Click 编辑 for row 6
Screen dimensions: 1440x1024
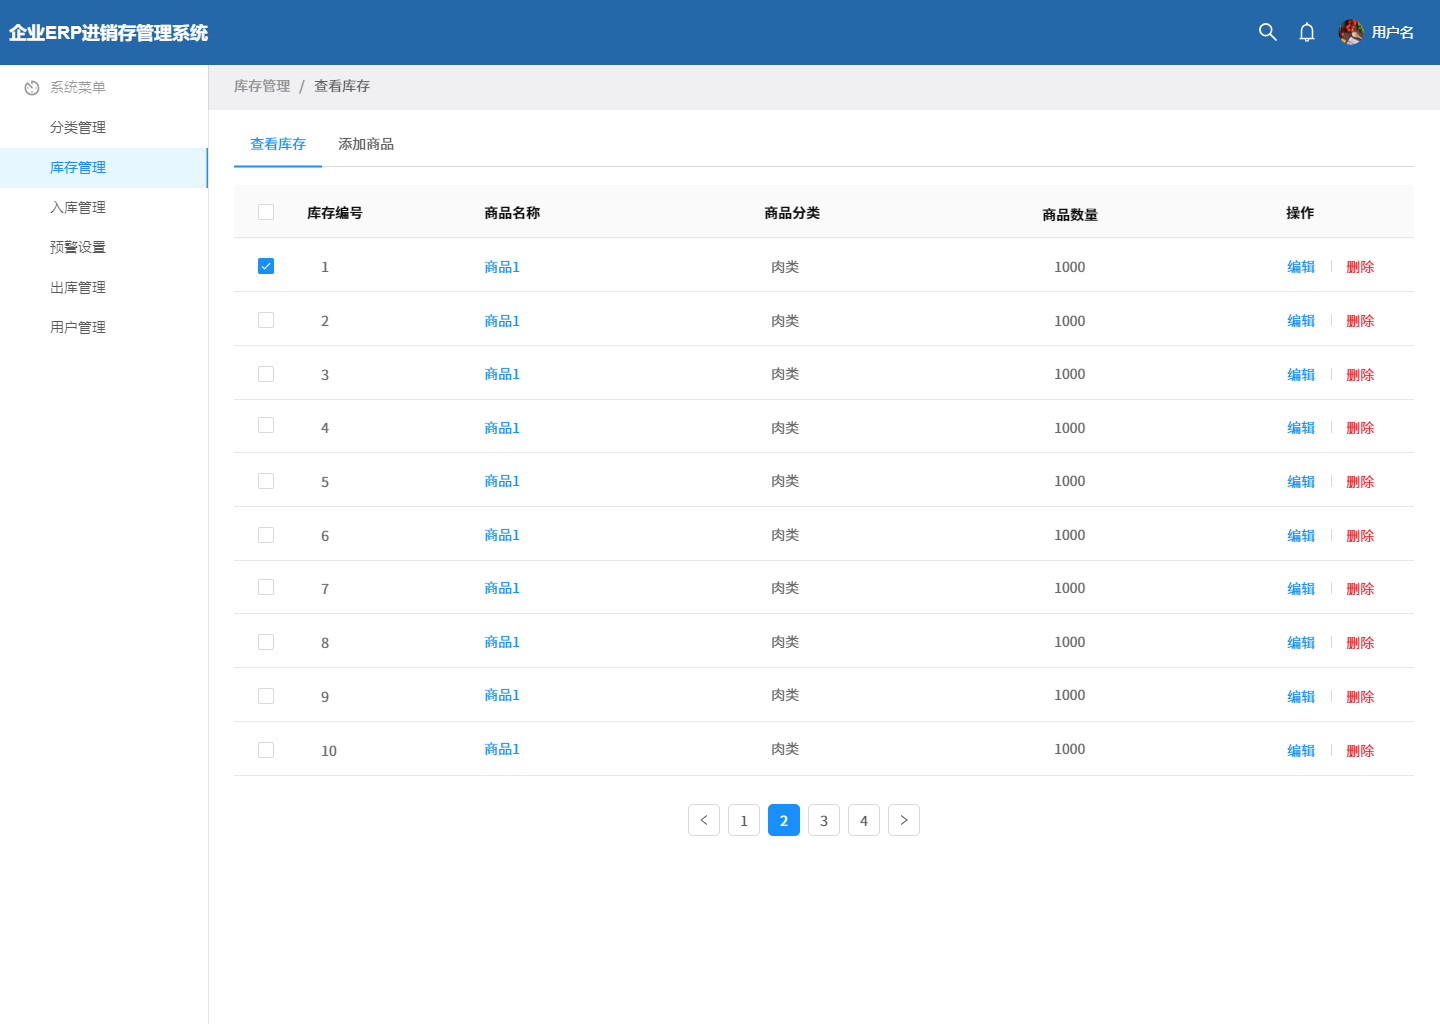click(x=1301, y=536)
